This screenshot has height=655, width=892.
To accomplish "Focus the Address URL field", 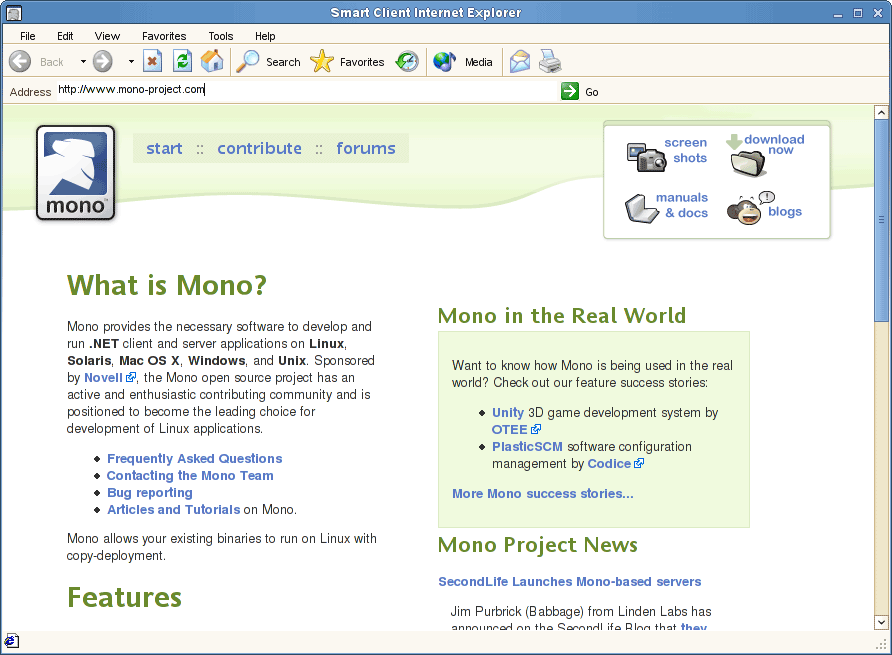I will 307,90.
